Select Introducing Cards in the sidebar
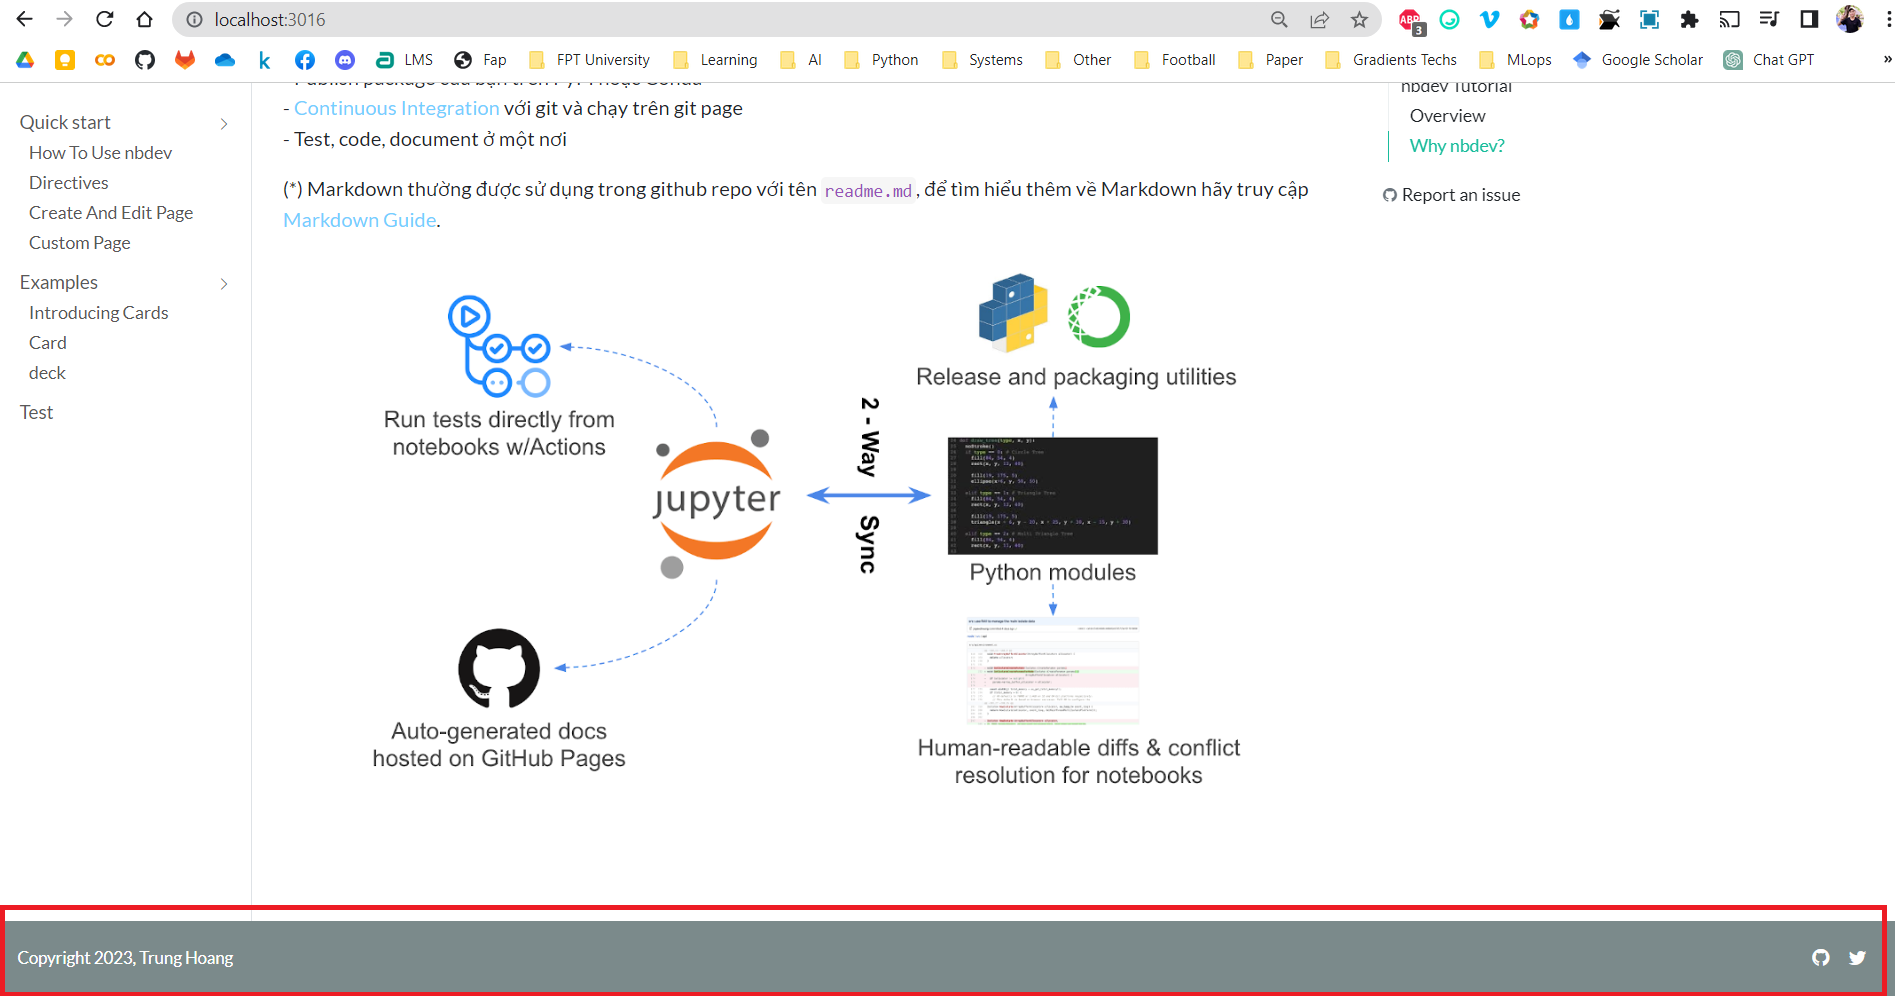1895x996 pixels. coord(99,313)
